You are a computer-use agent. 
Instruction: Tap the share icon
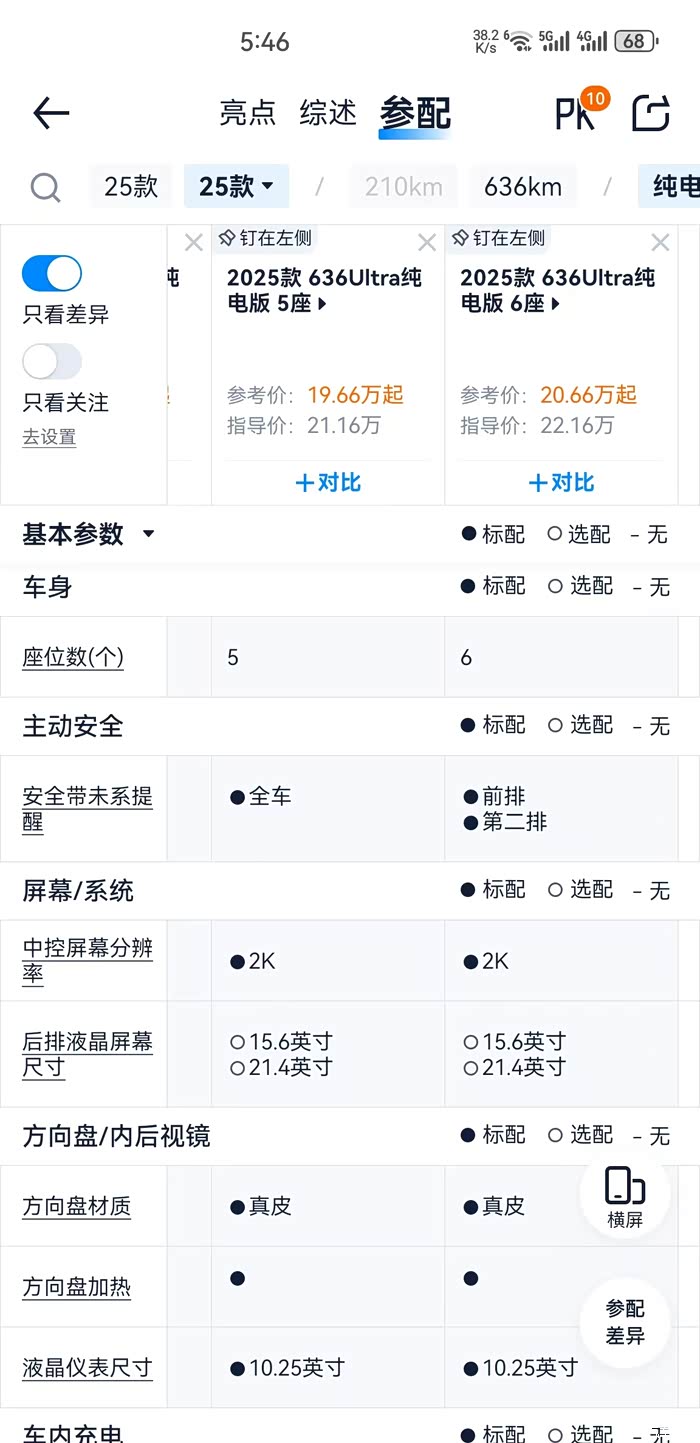point(651,113)
